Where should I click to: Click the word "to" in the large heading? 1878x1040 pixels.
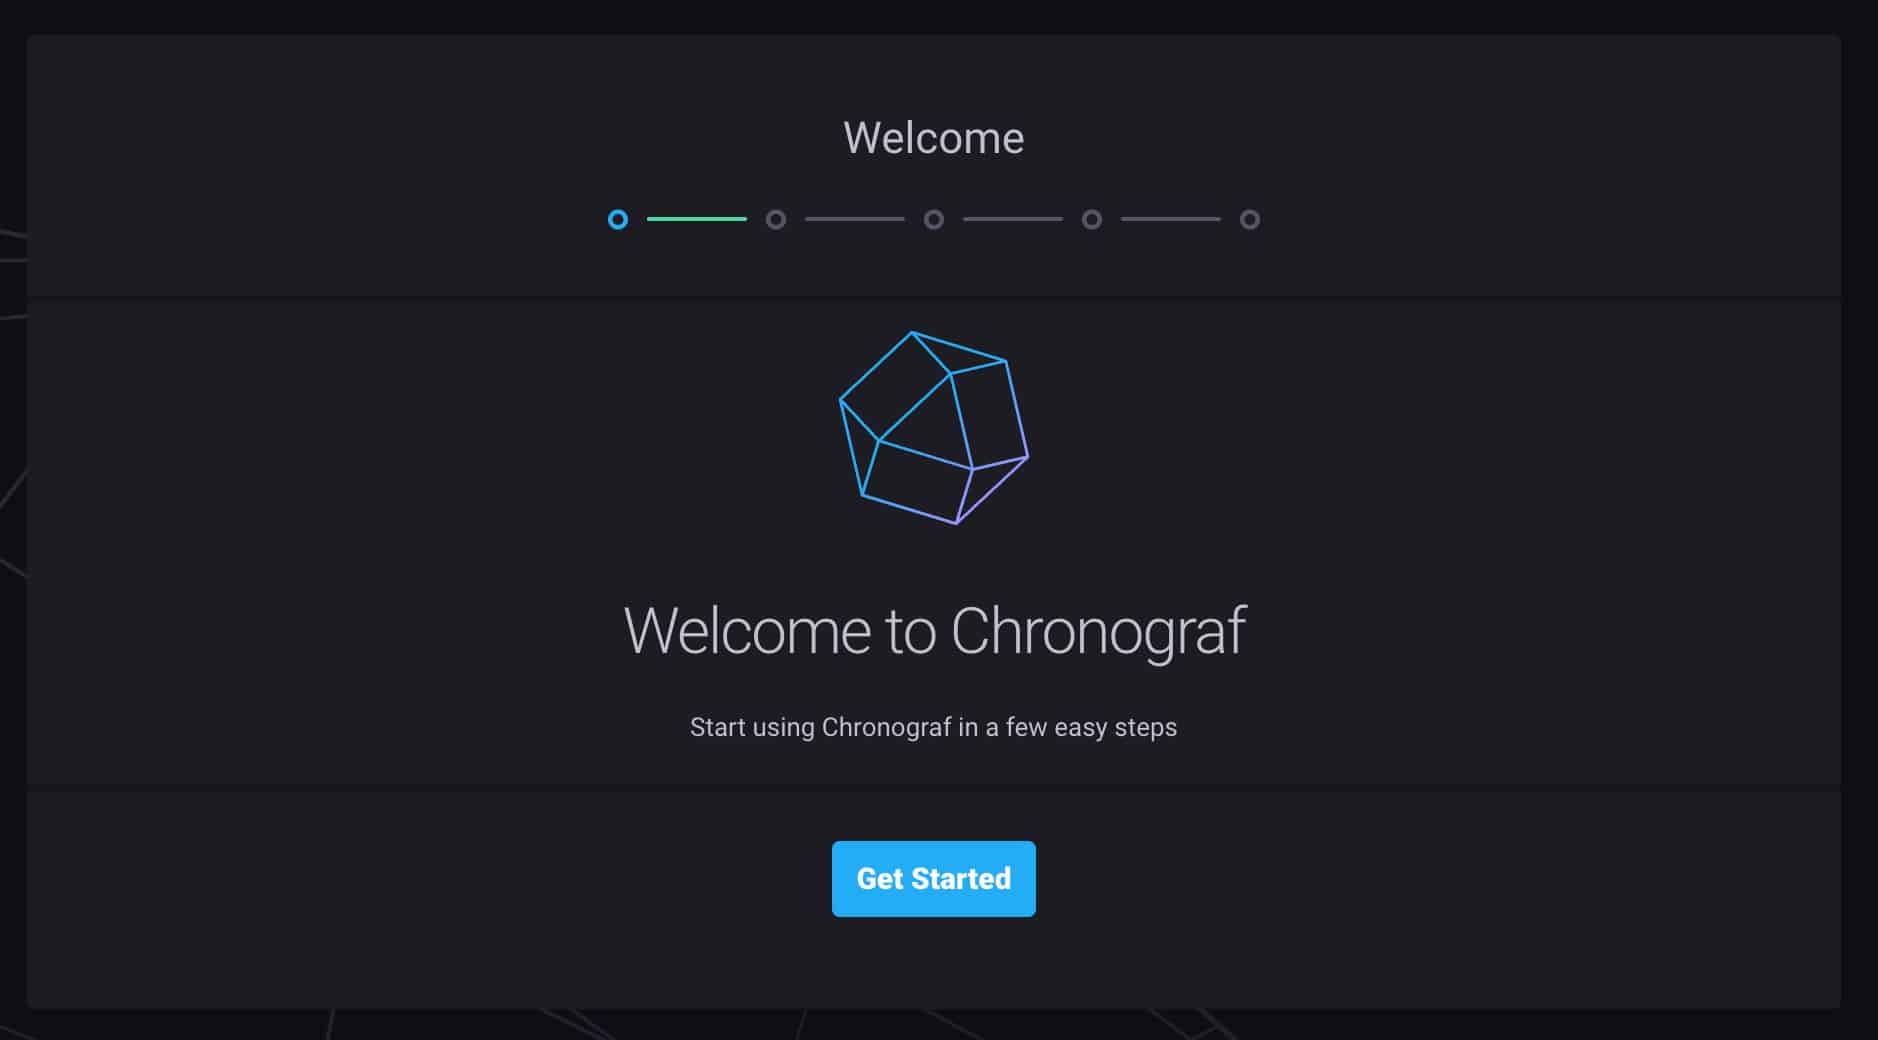[x=910, y=633]
